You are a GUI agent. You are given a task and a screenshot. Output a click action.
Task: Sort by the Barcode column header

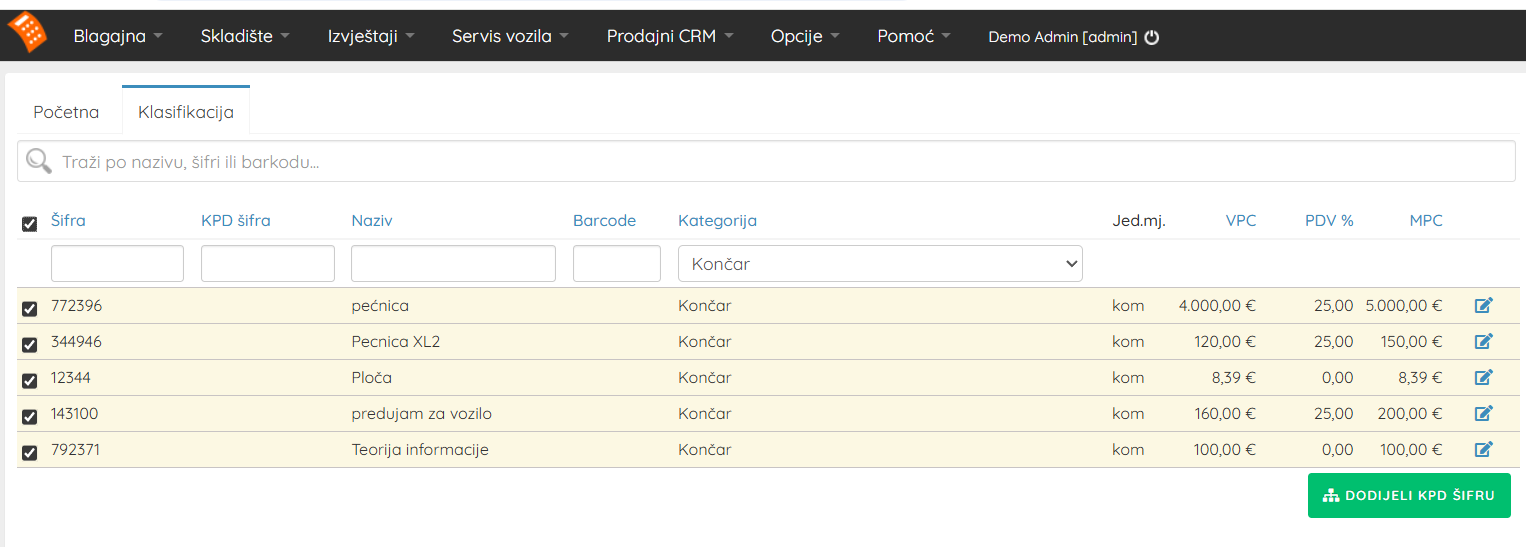pos(604,221)
